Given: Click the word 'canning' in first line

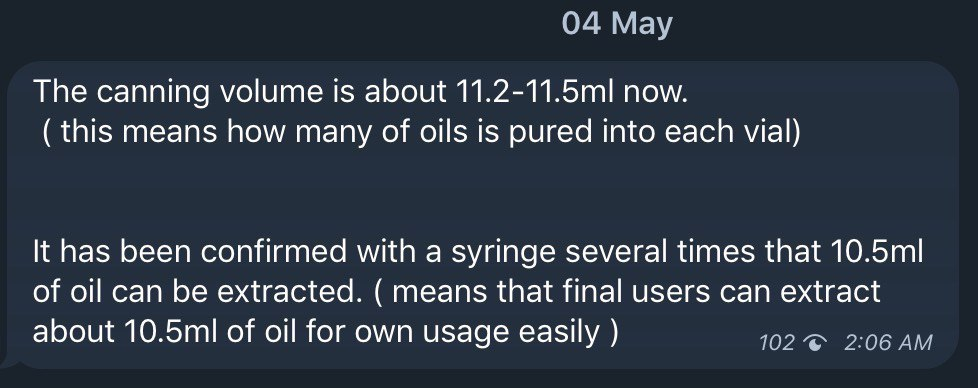Looking at the screenshot, I should tap(146, 94).
